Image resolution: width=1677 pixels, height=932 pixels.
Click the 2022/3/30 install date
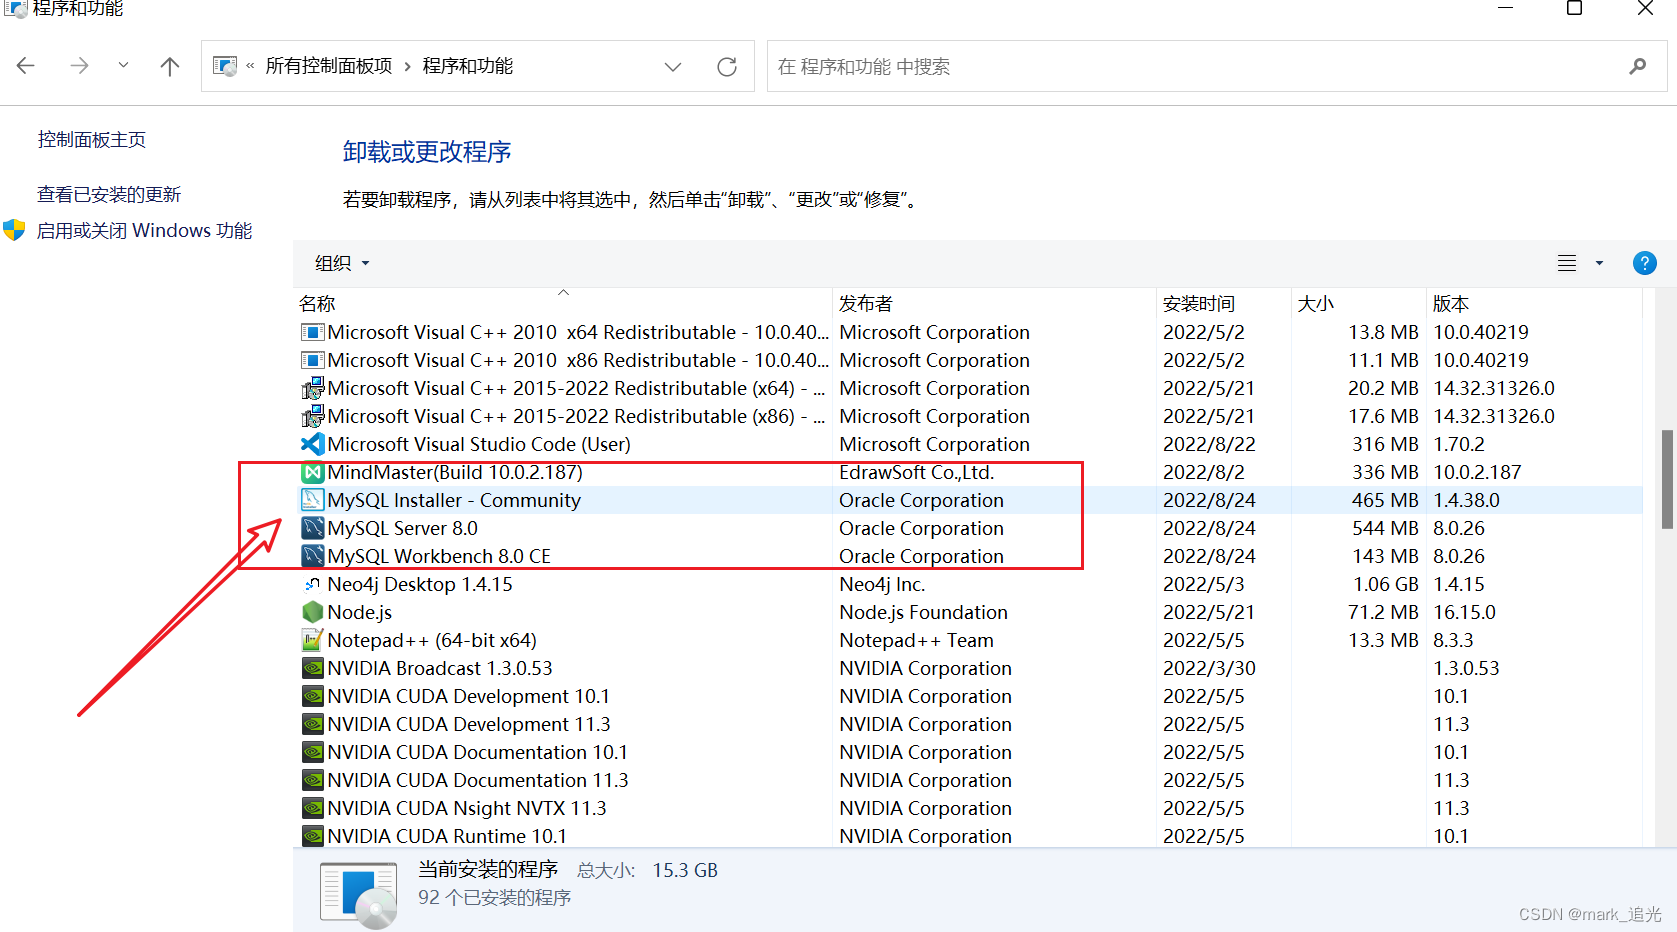[1209, 668]
